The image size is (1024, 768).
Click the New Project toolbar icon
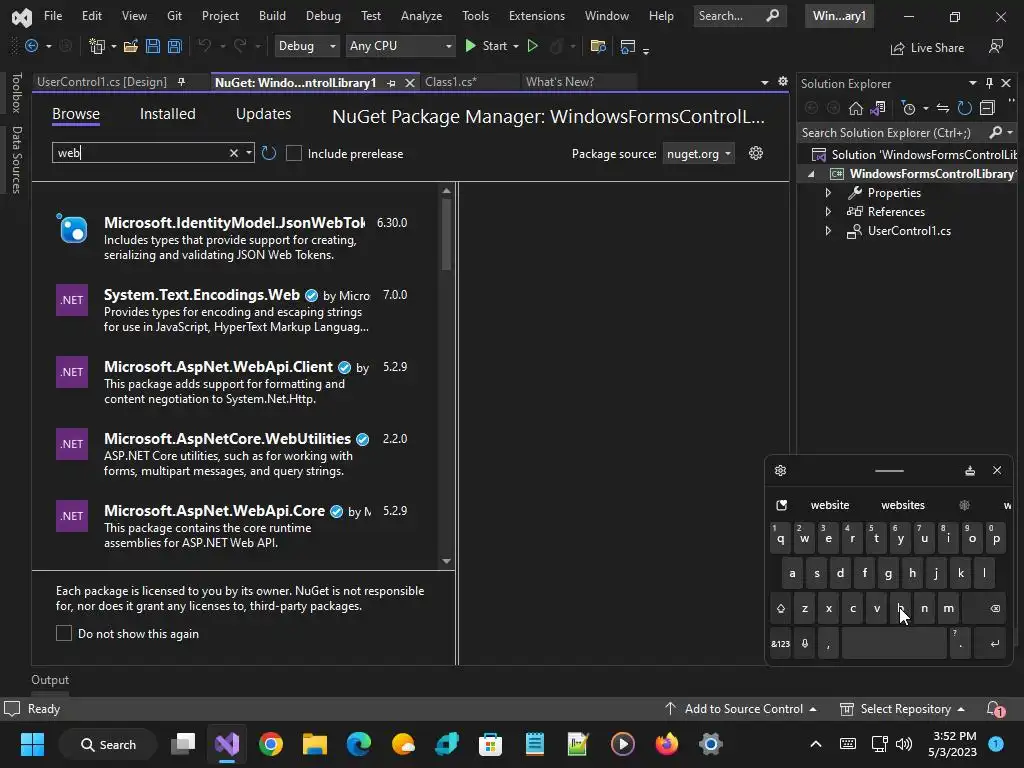97,46
